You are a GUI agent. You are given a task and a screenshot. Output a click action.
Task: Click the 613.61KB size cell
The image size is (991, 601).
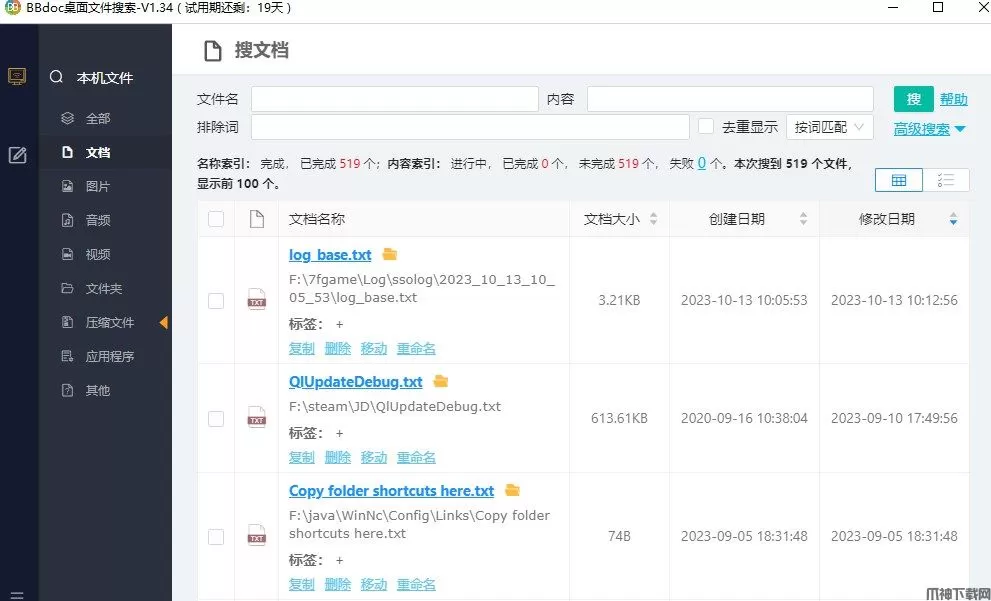[x=619, y=418]
